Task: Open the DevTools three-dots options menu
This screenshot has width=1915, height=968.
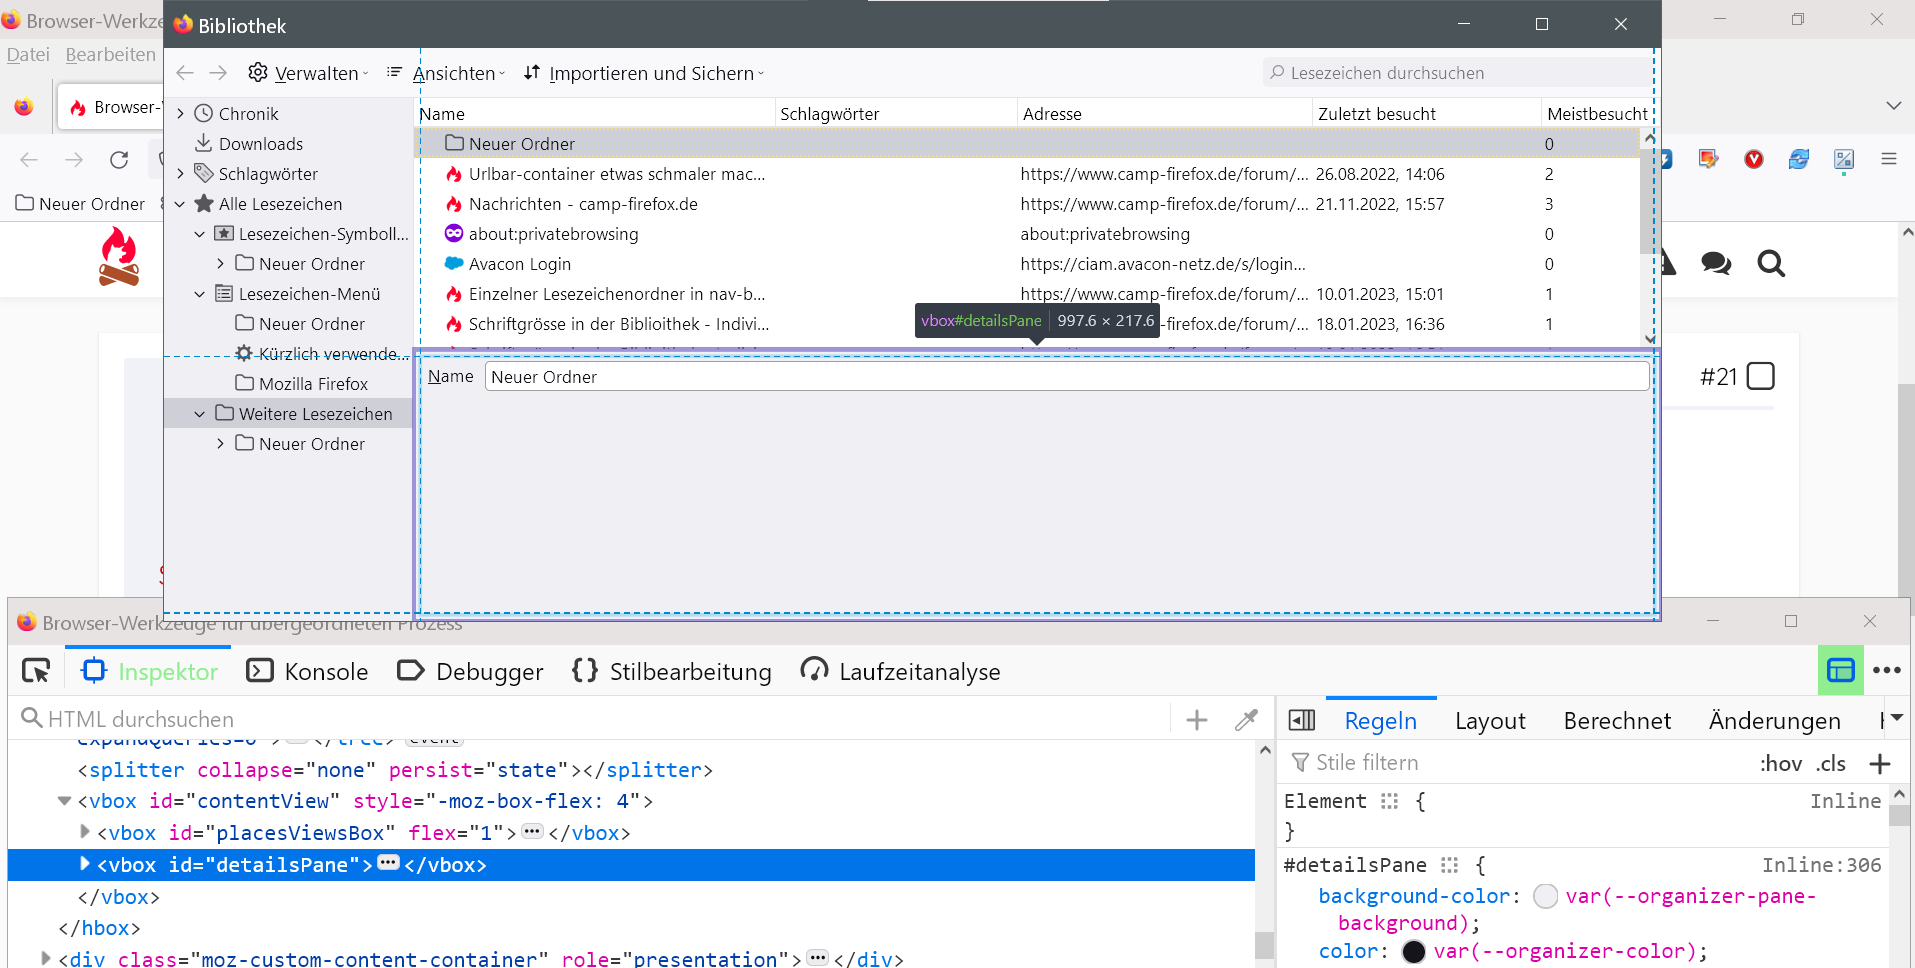Action: (x=1886, y=671)
